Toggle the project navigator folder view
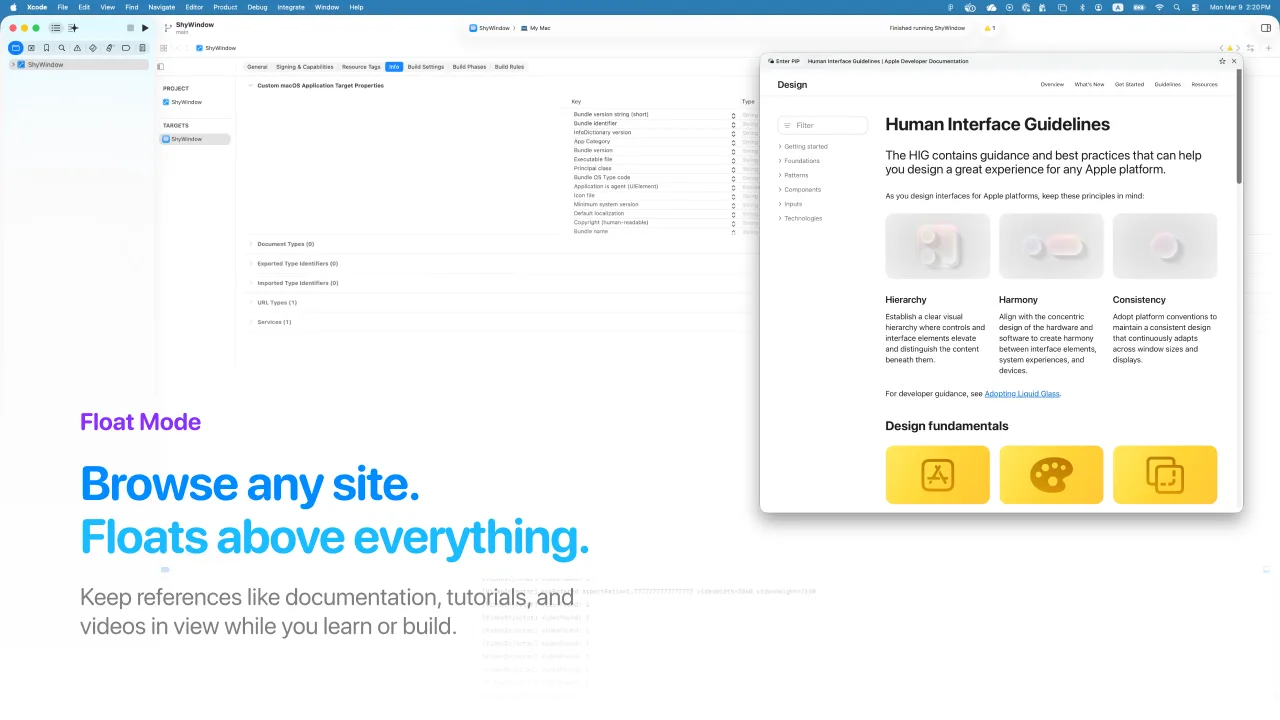Image resolution: width=1280 pixels, height=720 pixels. point(15,48)
